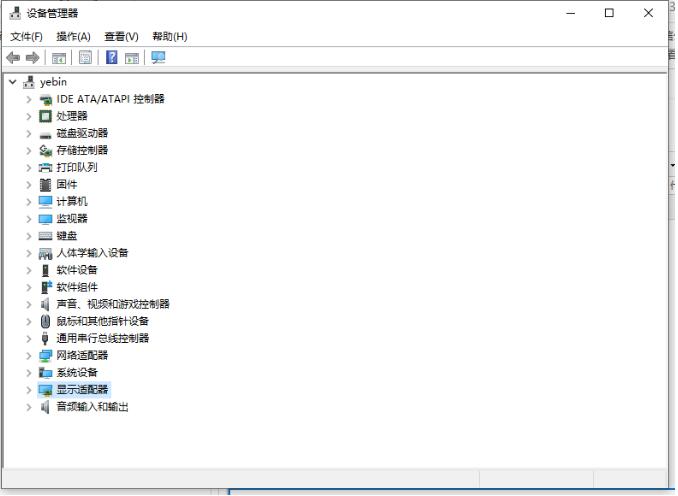The width and height of the screenshot is (678, 496).
Task: Click the blue Help question-mark icon
Action: tap(112, 57)
